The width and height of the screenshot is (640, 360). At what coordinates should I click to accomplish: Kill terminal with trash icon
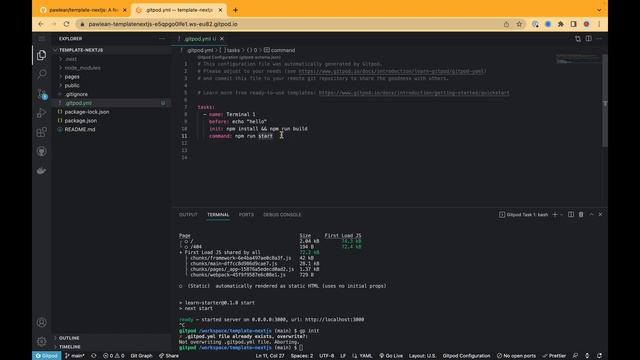[x=581, y=215]
